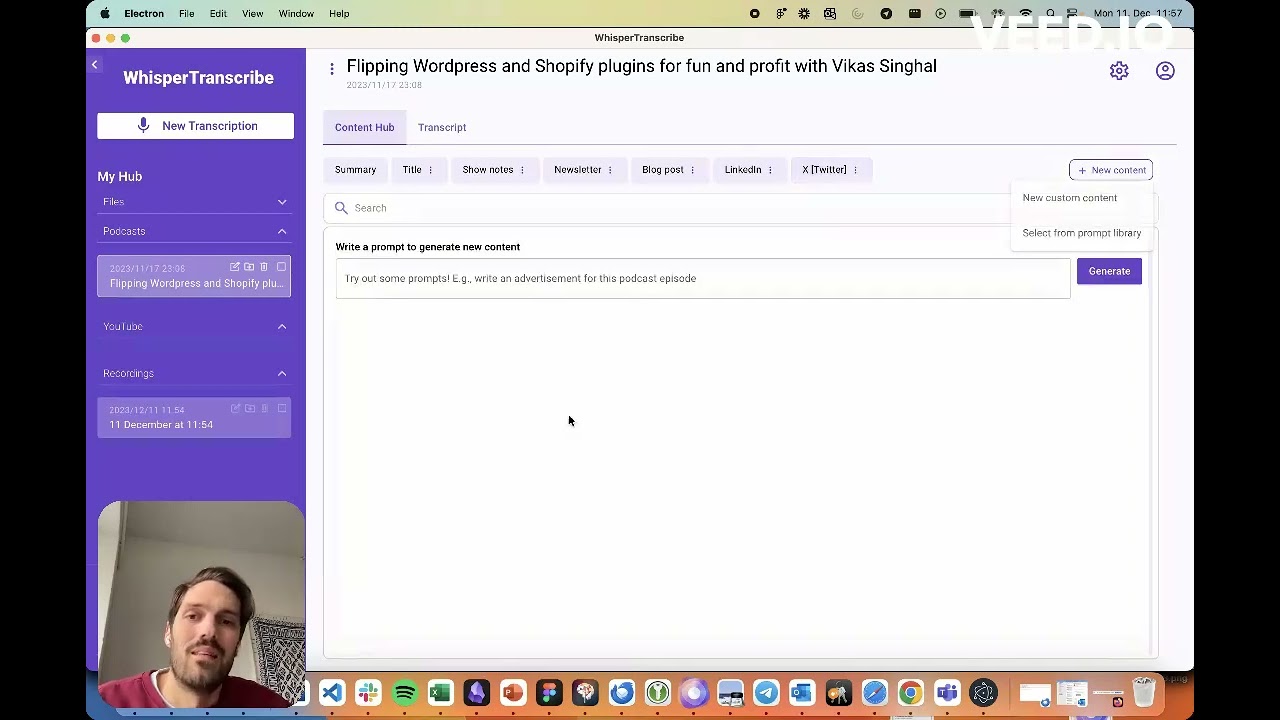Click the folder icon on the 2023/11/17 podcast
Screen dimensions: 1280x720
(x=249, y=266)
